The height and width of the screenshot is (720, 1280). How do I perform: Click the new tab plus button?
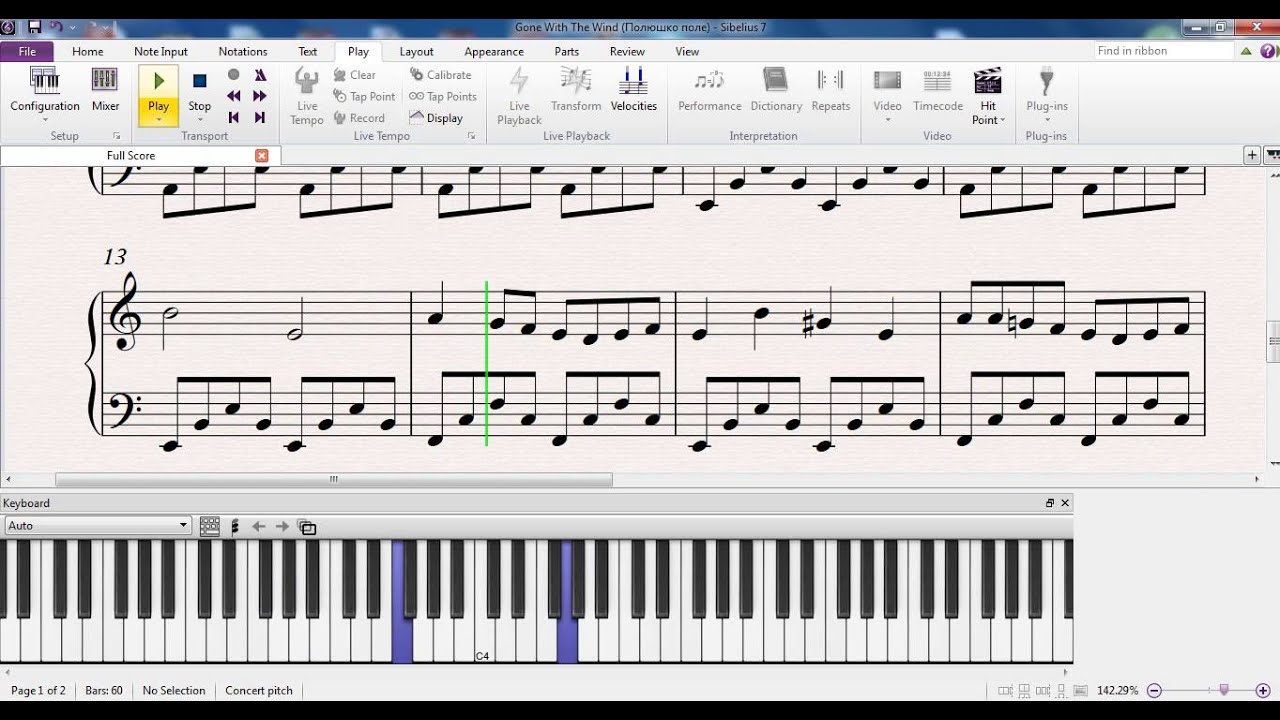tap(1252, 155)
